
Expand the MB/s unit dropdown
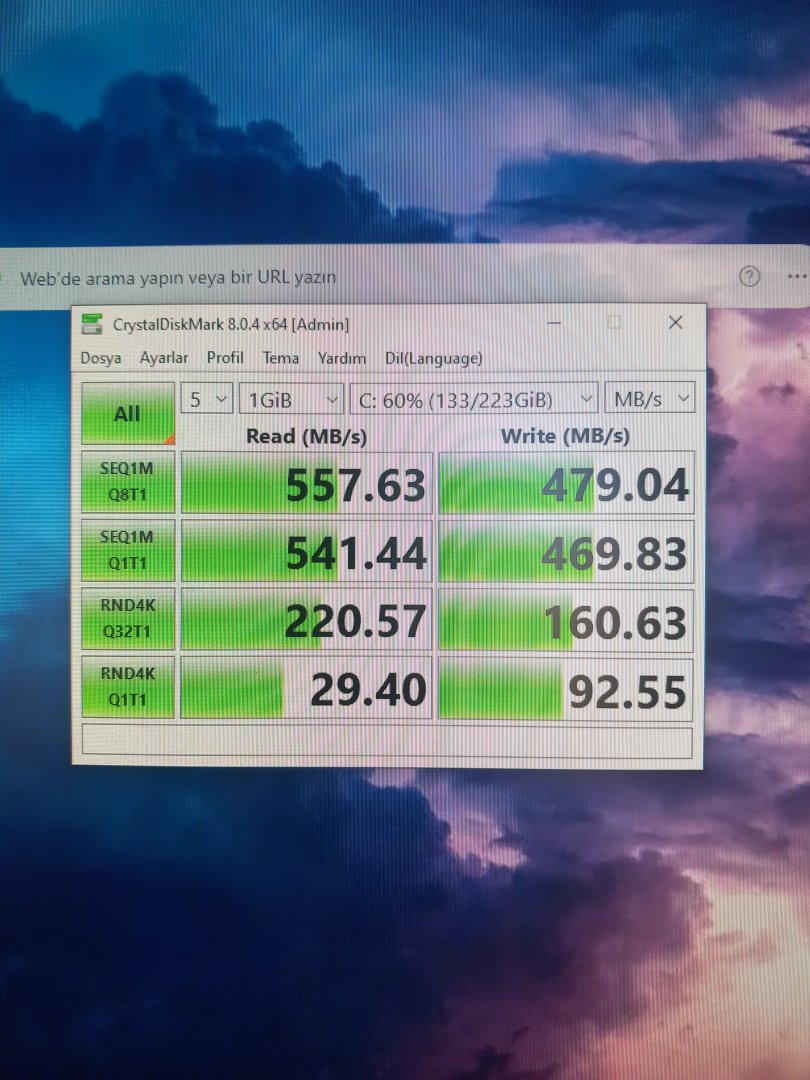click(650, 399)
